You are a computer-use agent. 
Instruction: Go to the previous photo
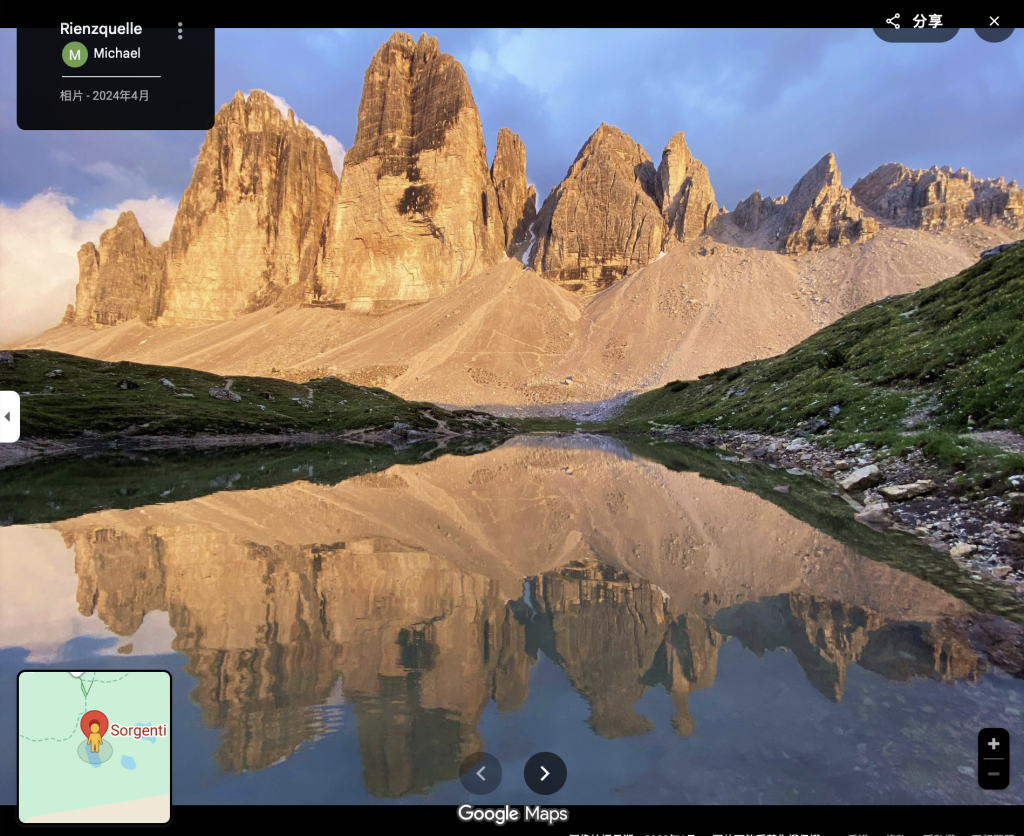(481, 773)
